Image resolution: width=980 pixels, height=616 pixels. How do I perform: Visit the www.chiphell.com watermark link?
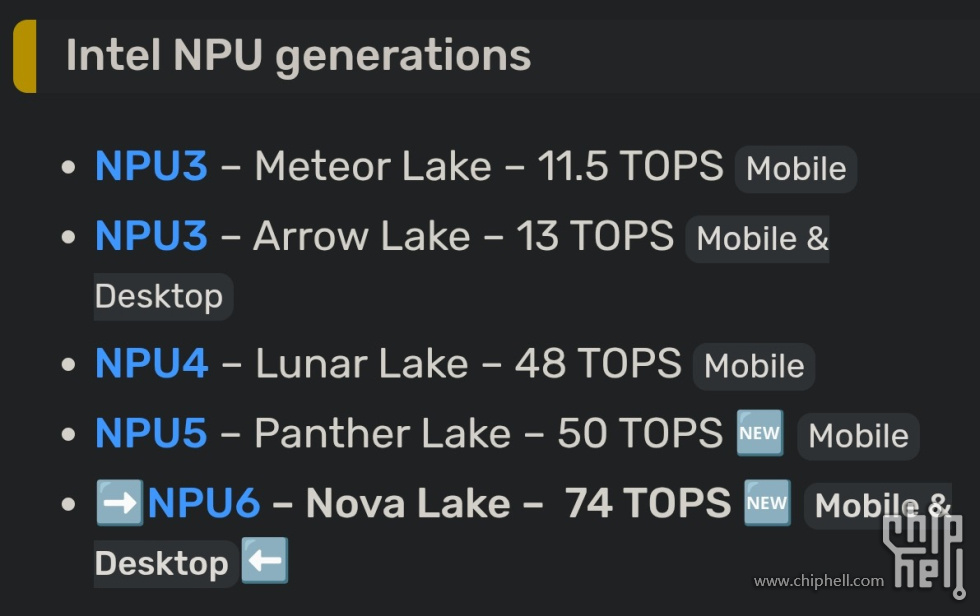pyautogui.click(x=818, y=581)
